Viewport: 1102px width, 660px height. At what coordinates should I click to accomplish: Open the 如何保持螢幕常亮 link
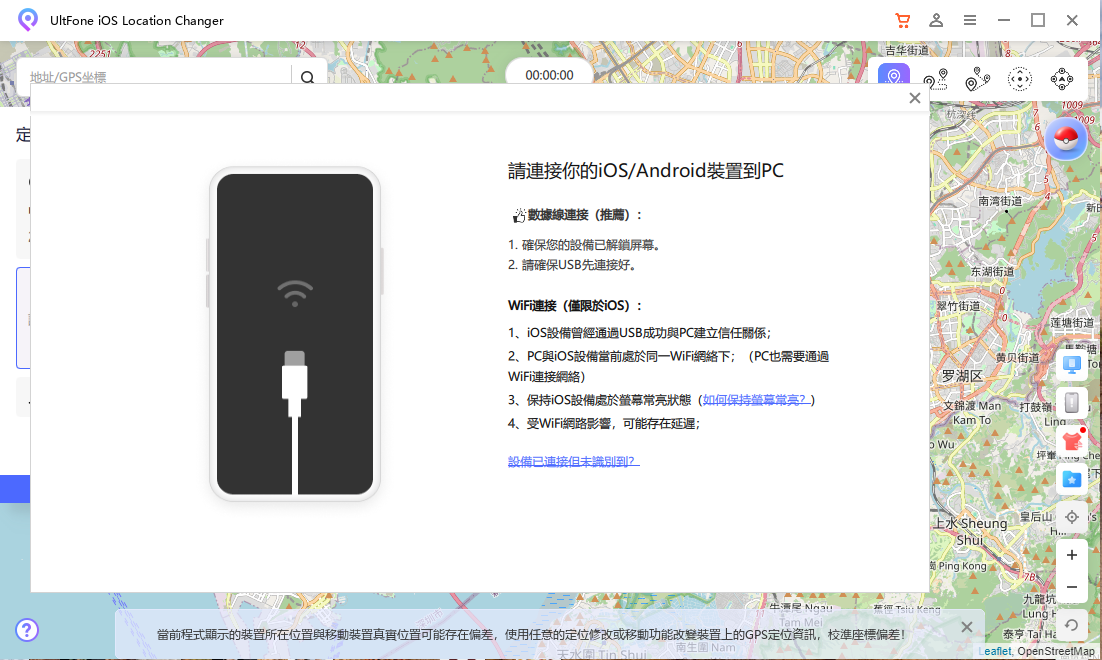tap(753, 399)
